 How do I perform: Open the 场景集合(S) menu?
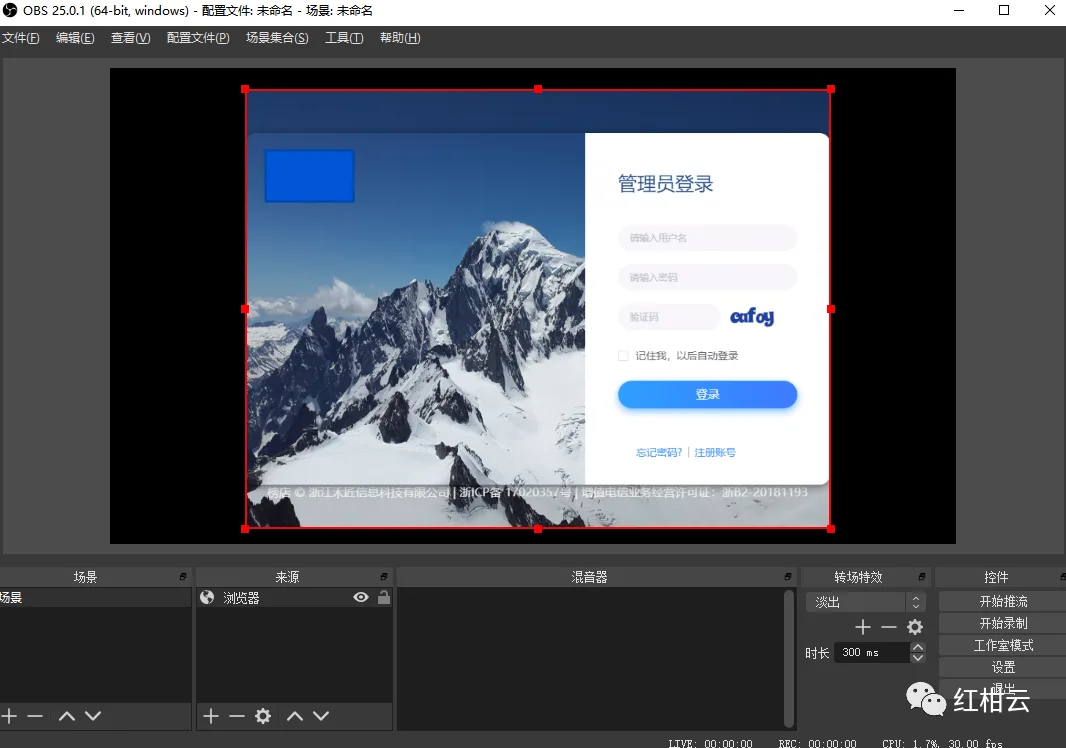pyautogui.click(x=277, y=38)
